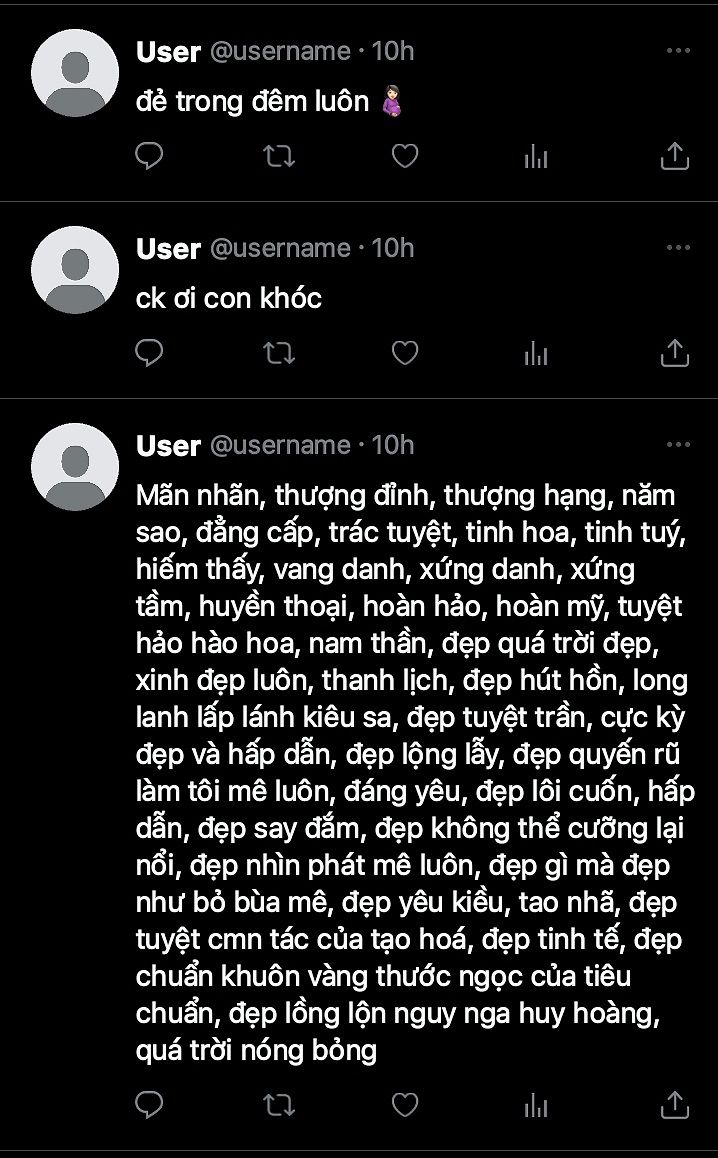Reply to the 'ck ơi con khóc' tweet
This screenshot has width=718, height=1158.
coord(149,353)
